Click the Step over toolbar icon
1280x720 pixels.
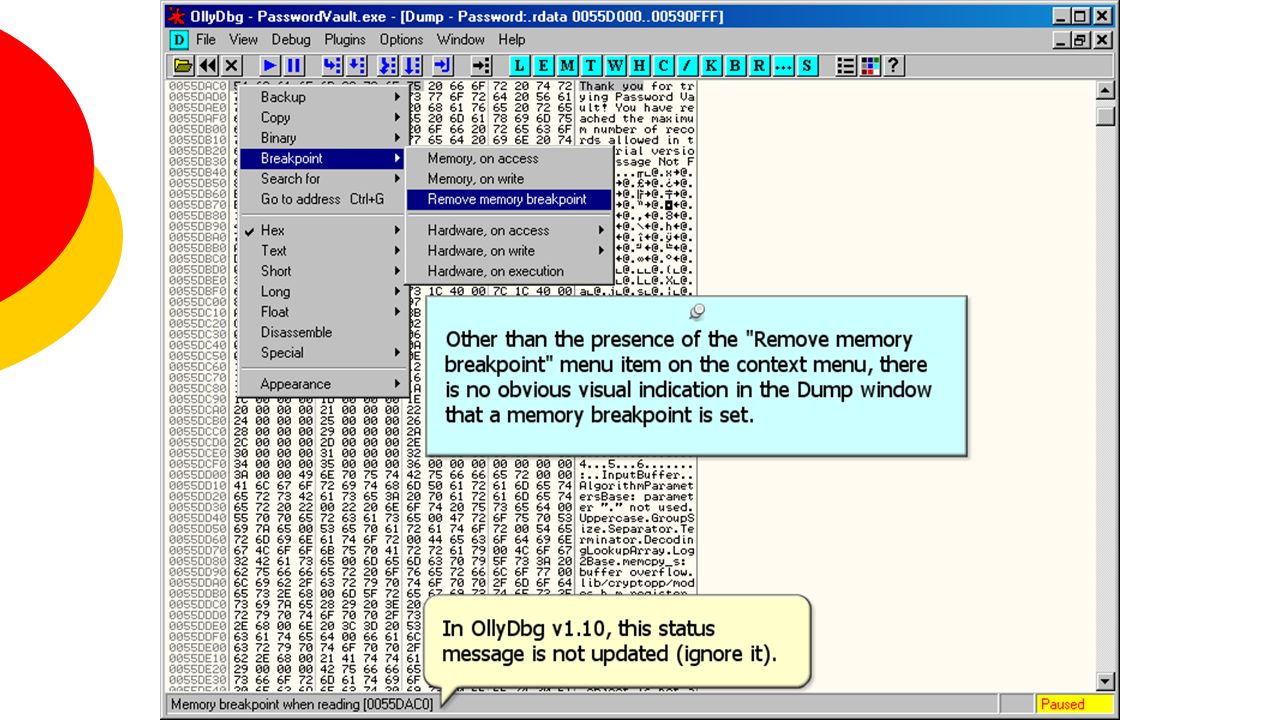pyautogui.click(x=356, y=66)
